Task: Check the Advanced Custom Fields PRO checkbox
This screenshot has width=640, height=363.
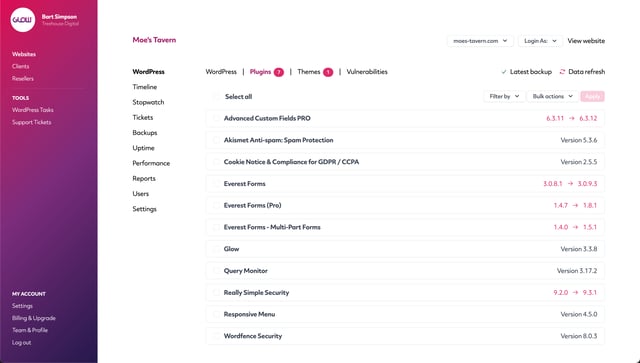Action: 216,118
